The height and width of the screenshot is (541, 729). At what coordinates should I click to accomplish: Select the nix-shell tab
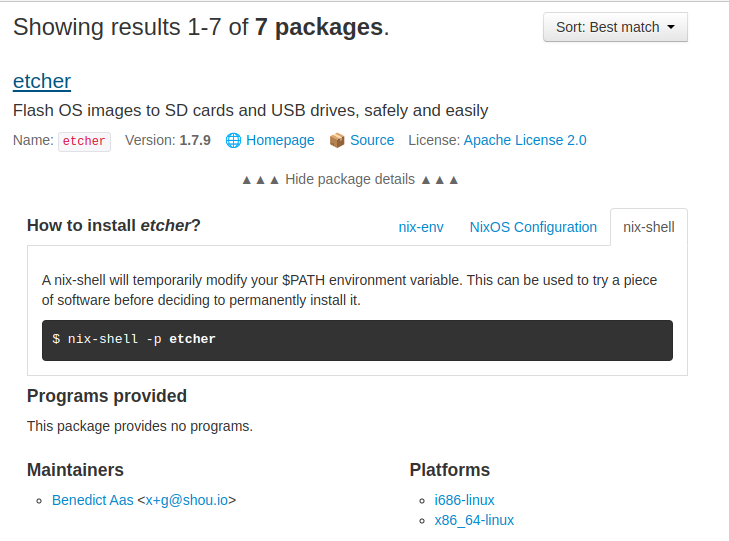click(x=648, y=227)
